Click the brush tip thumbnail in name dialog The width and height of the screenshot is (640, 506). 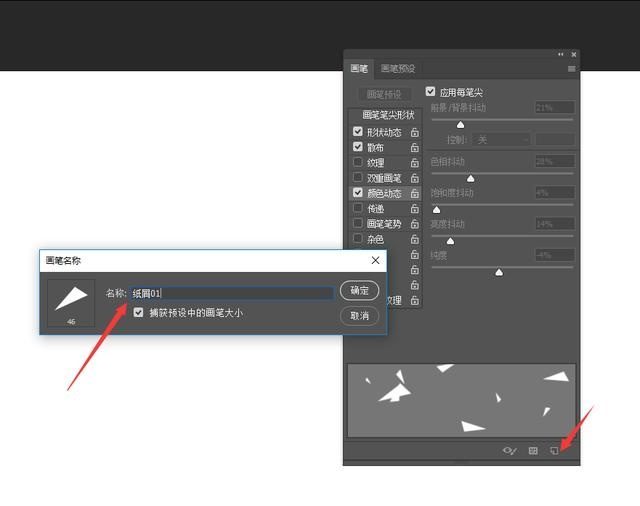pos(71,303)
